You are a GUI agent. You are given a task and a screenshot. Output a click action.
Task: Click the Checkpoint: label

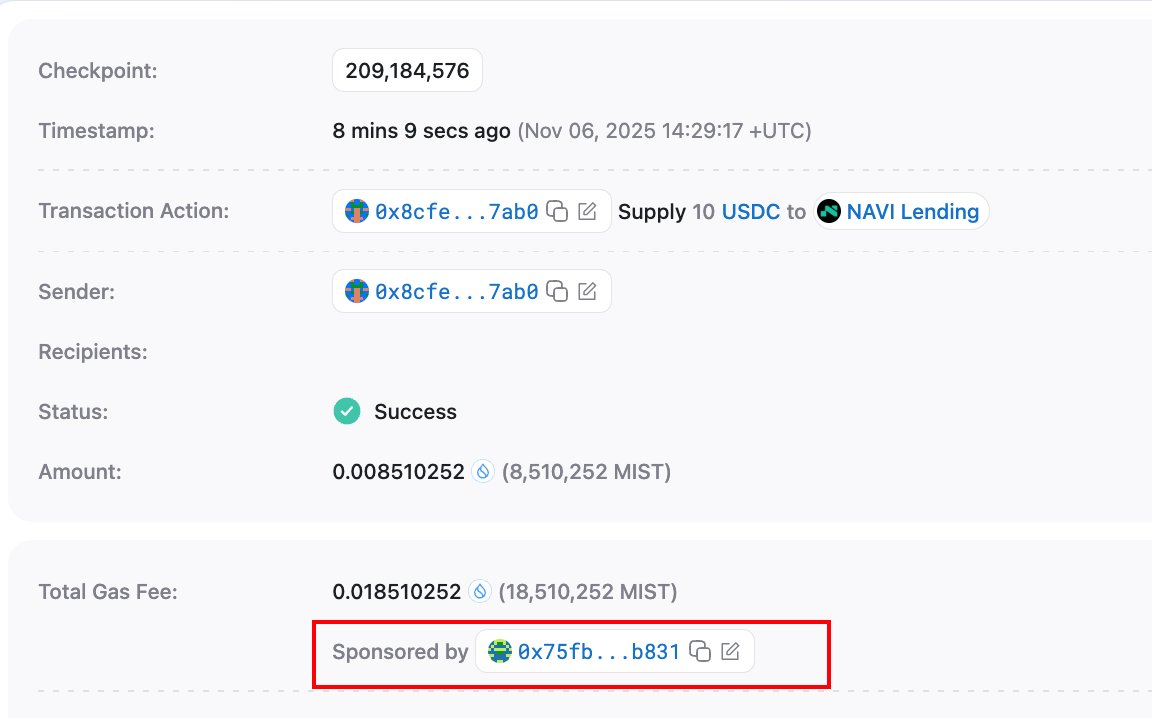point(98,71)
